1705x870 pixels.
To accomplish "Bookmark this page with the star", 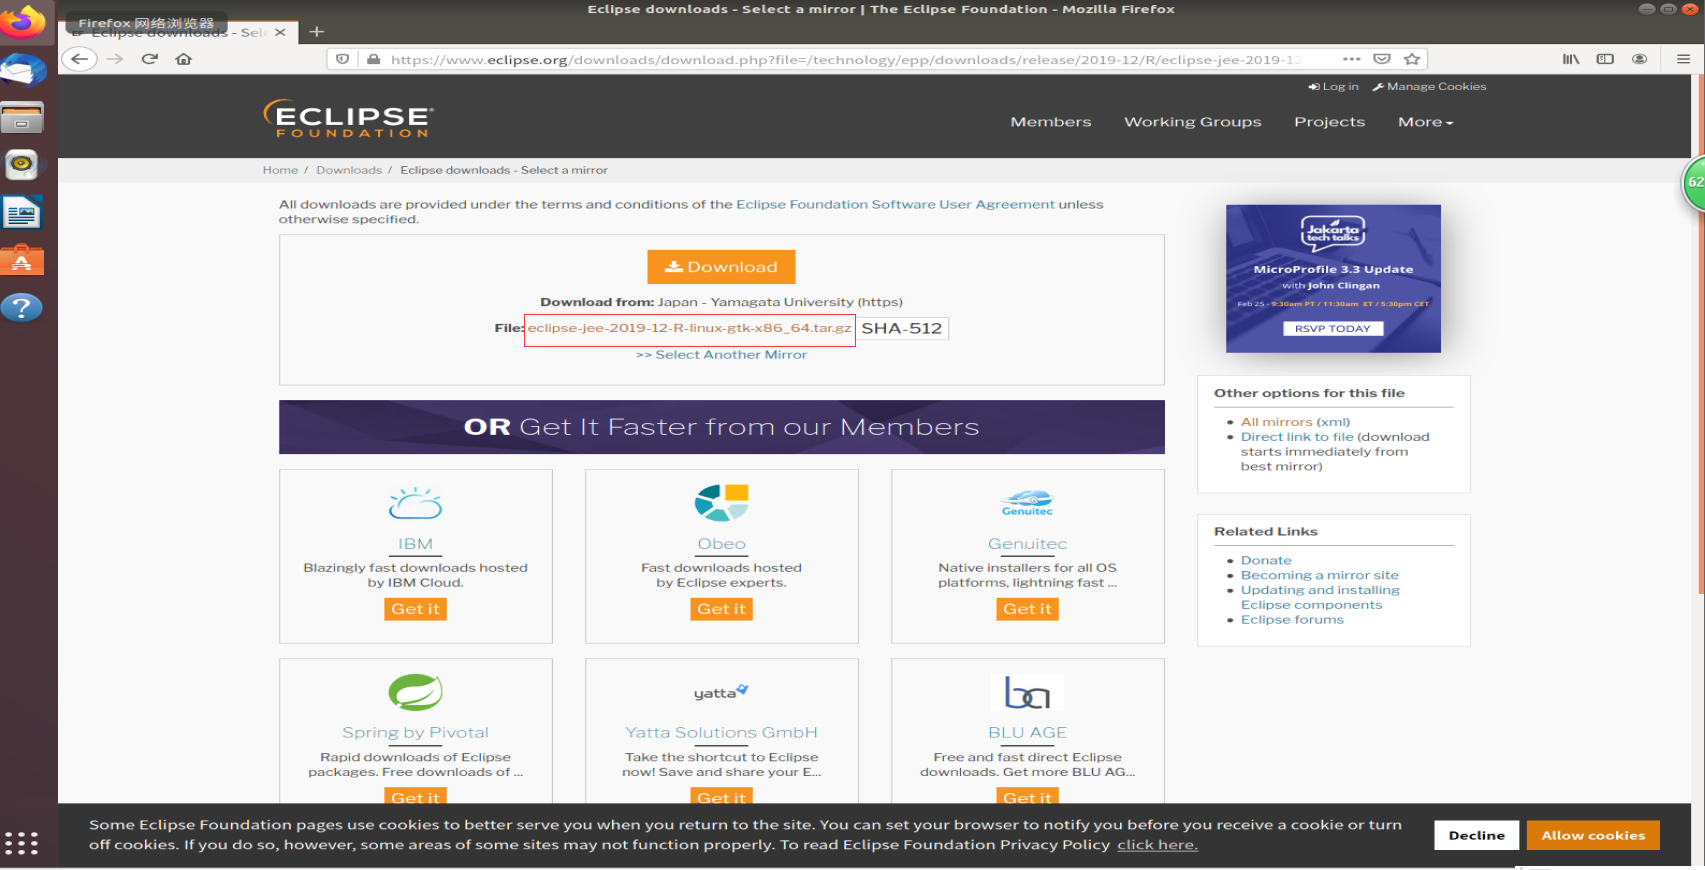I will 1412,59.
